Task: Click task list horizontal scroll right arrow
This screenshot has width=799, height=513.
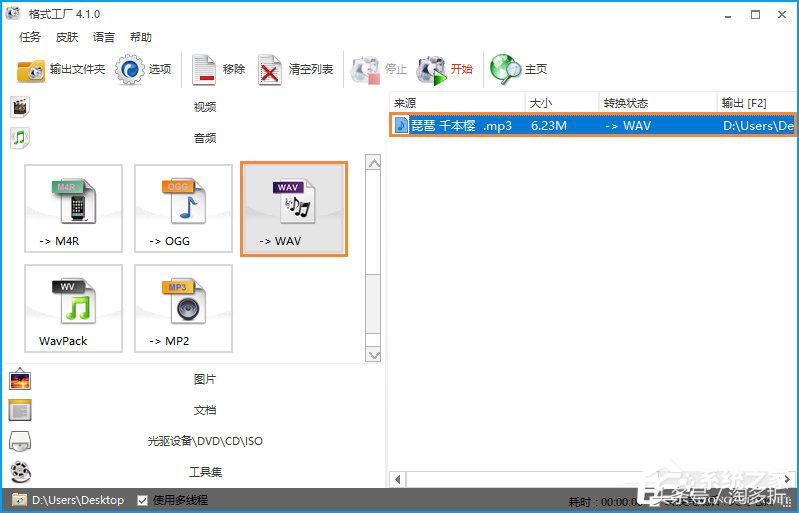Action: 788,479
